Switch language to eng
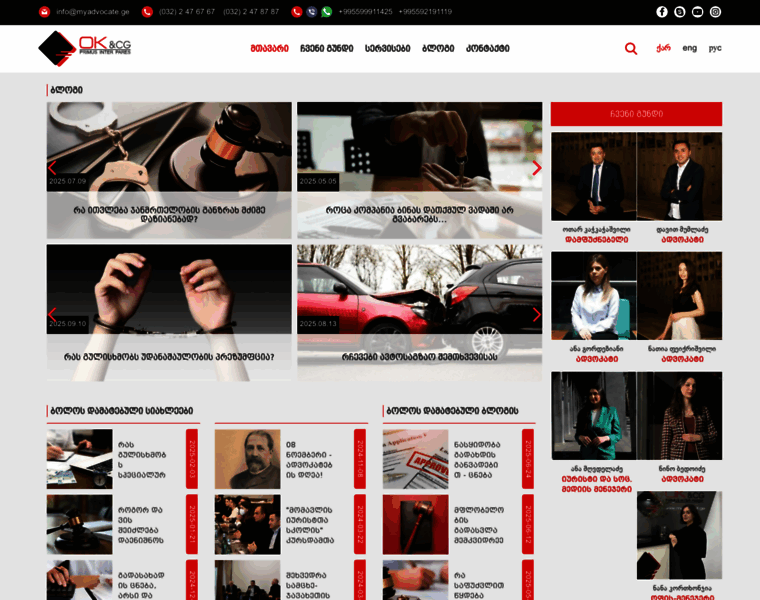The width and height of the screenshot is (760, 600). (x=690, y=48)
